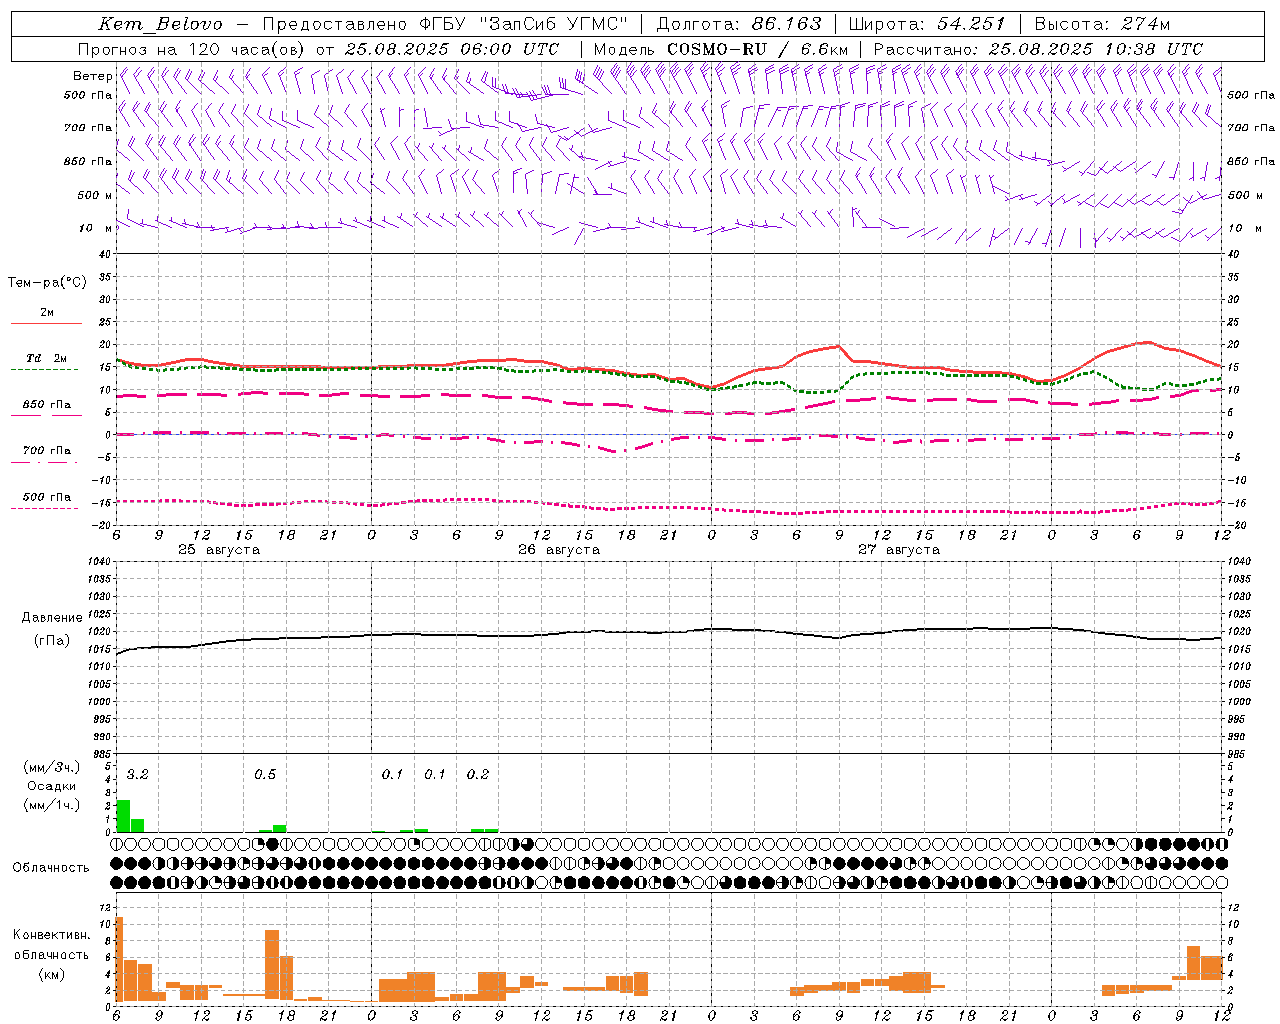Click the tallest green precipitation bar
Viewport: 1280px width, 1024px height.
pyautogui.click(x=123, y=816)
